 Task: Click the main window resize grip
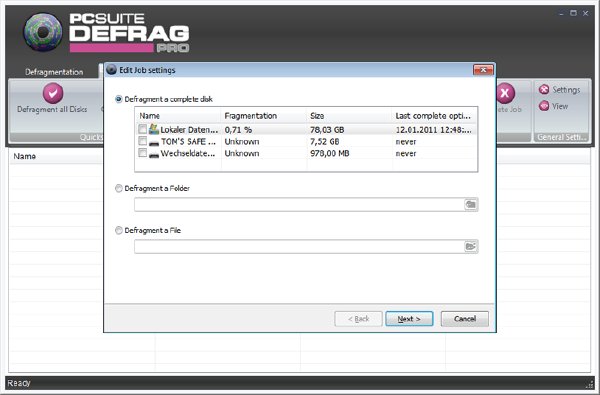point(589,384)
